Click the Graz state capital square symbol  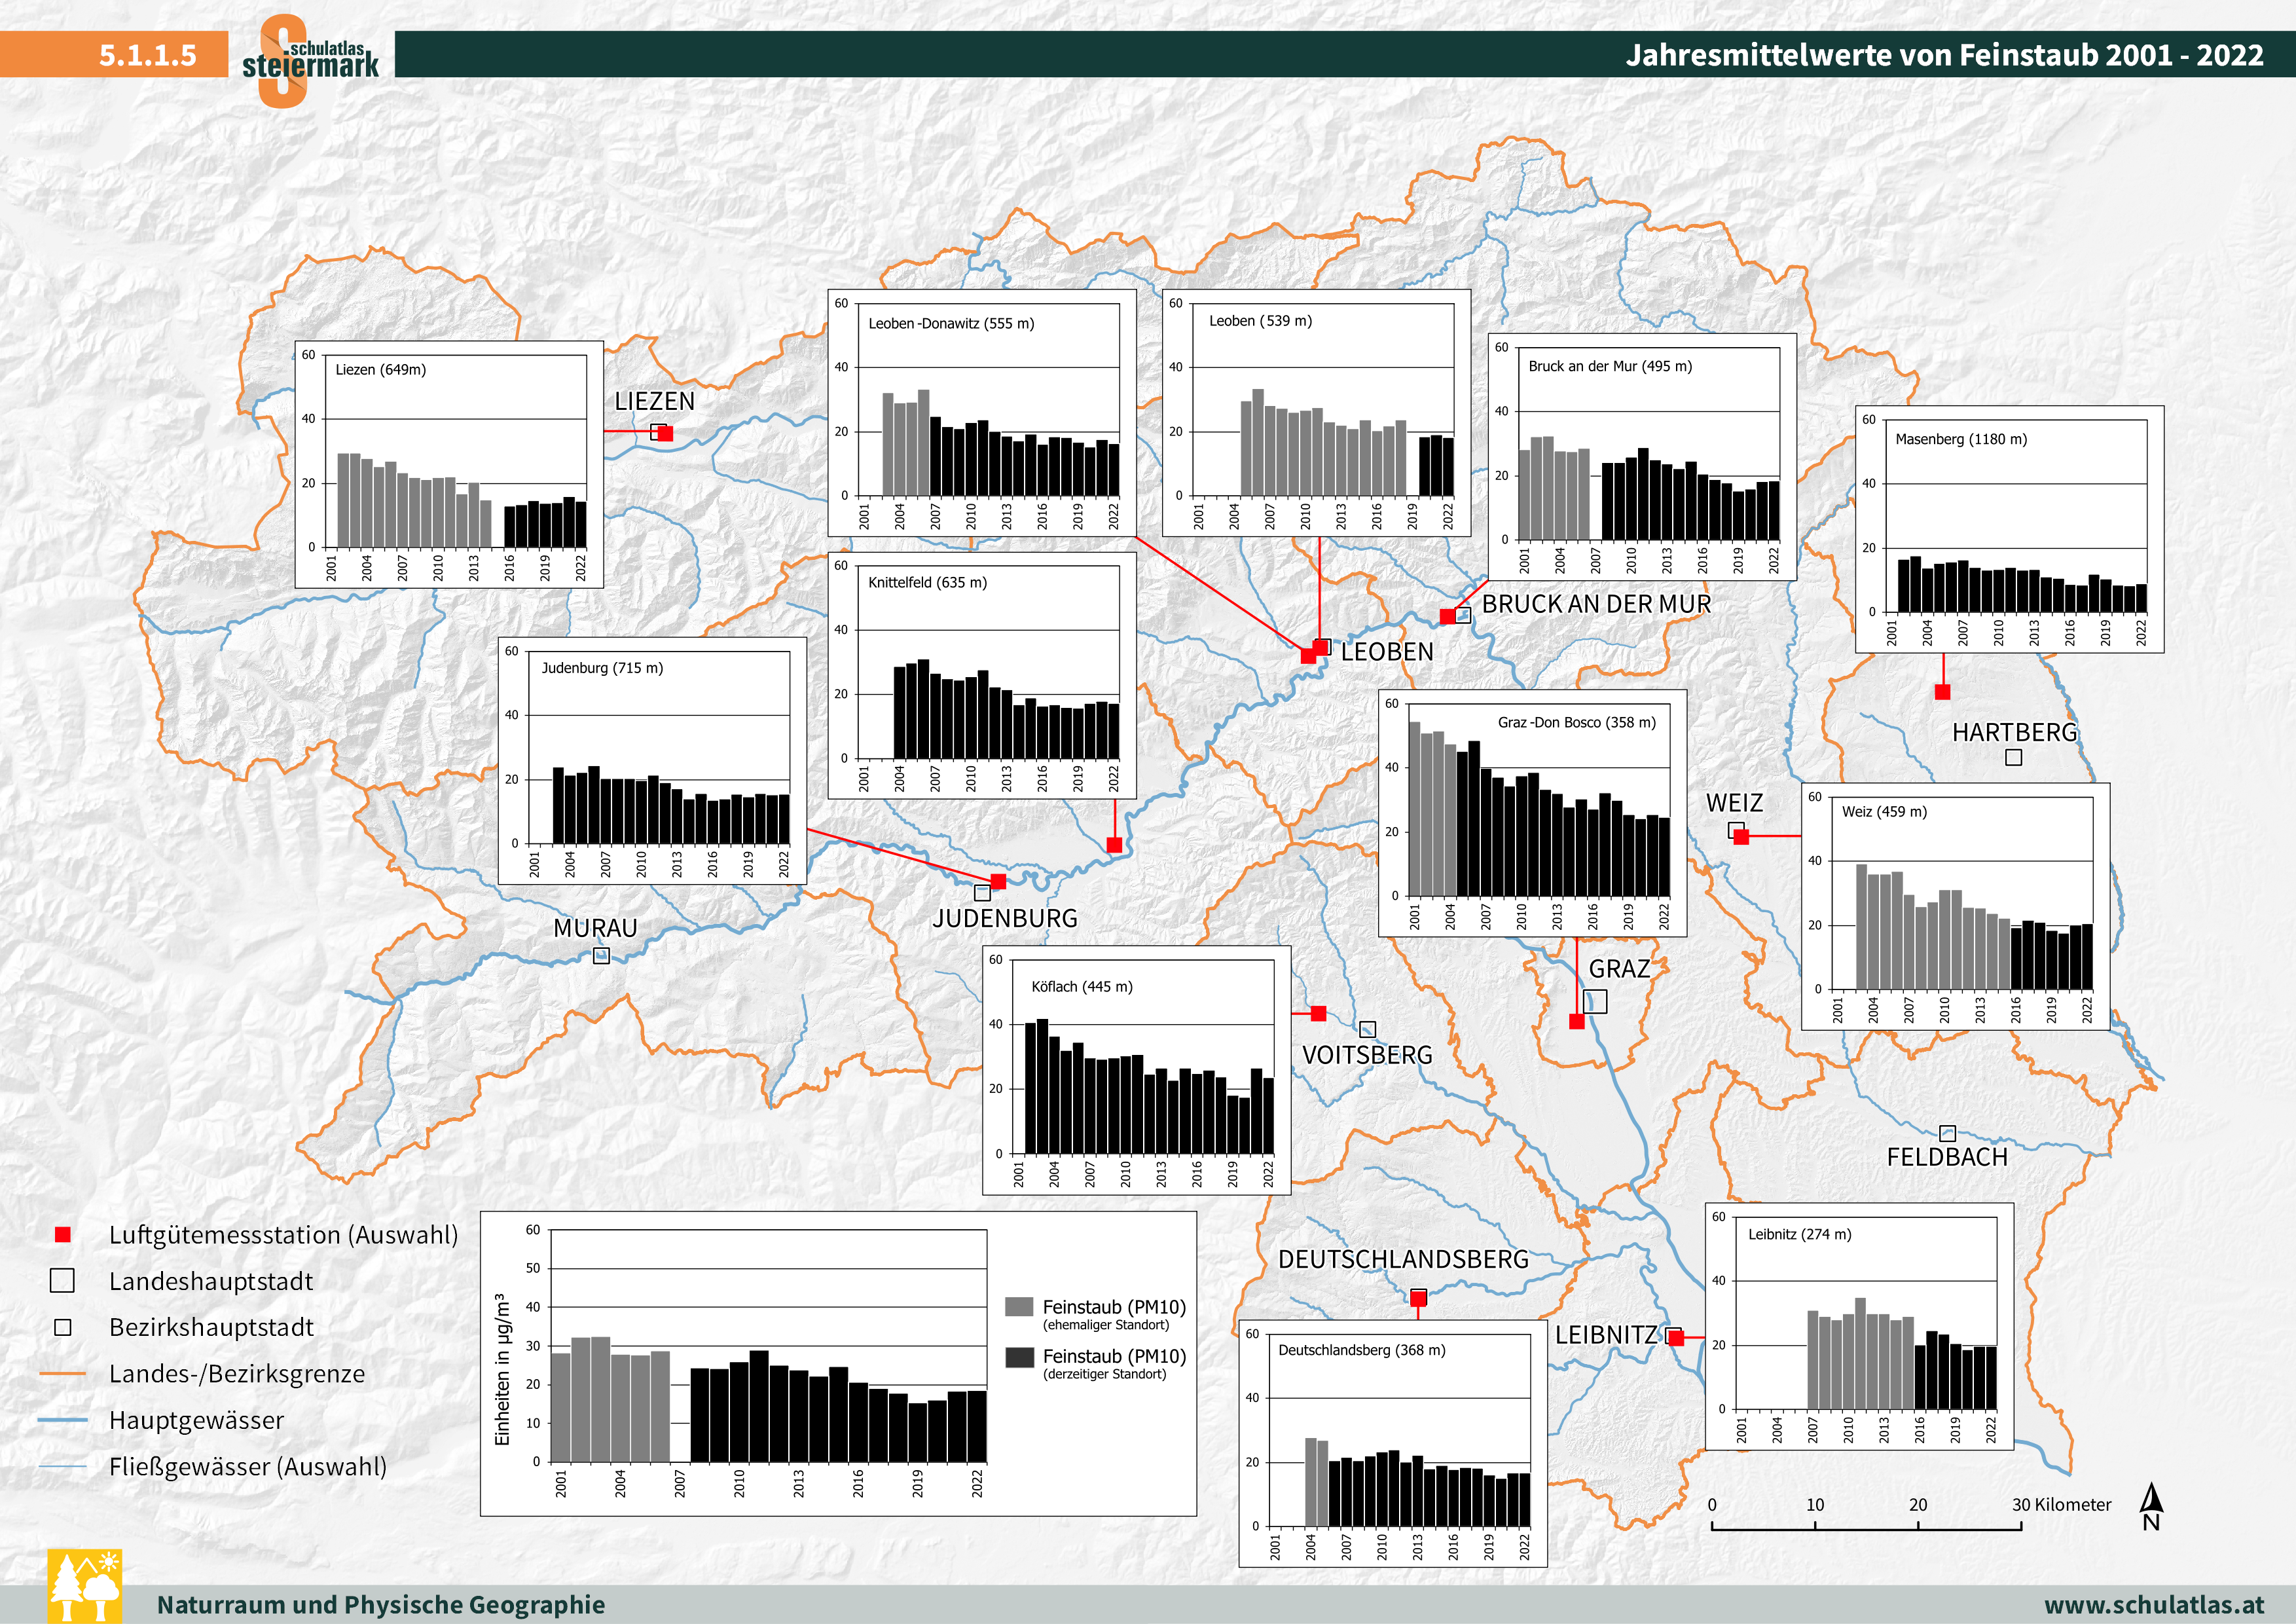point(1596,1001)
